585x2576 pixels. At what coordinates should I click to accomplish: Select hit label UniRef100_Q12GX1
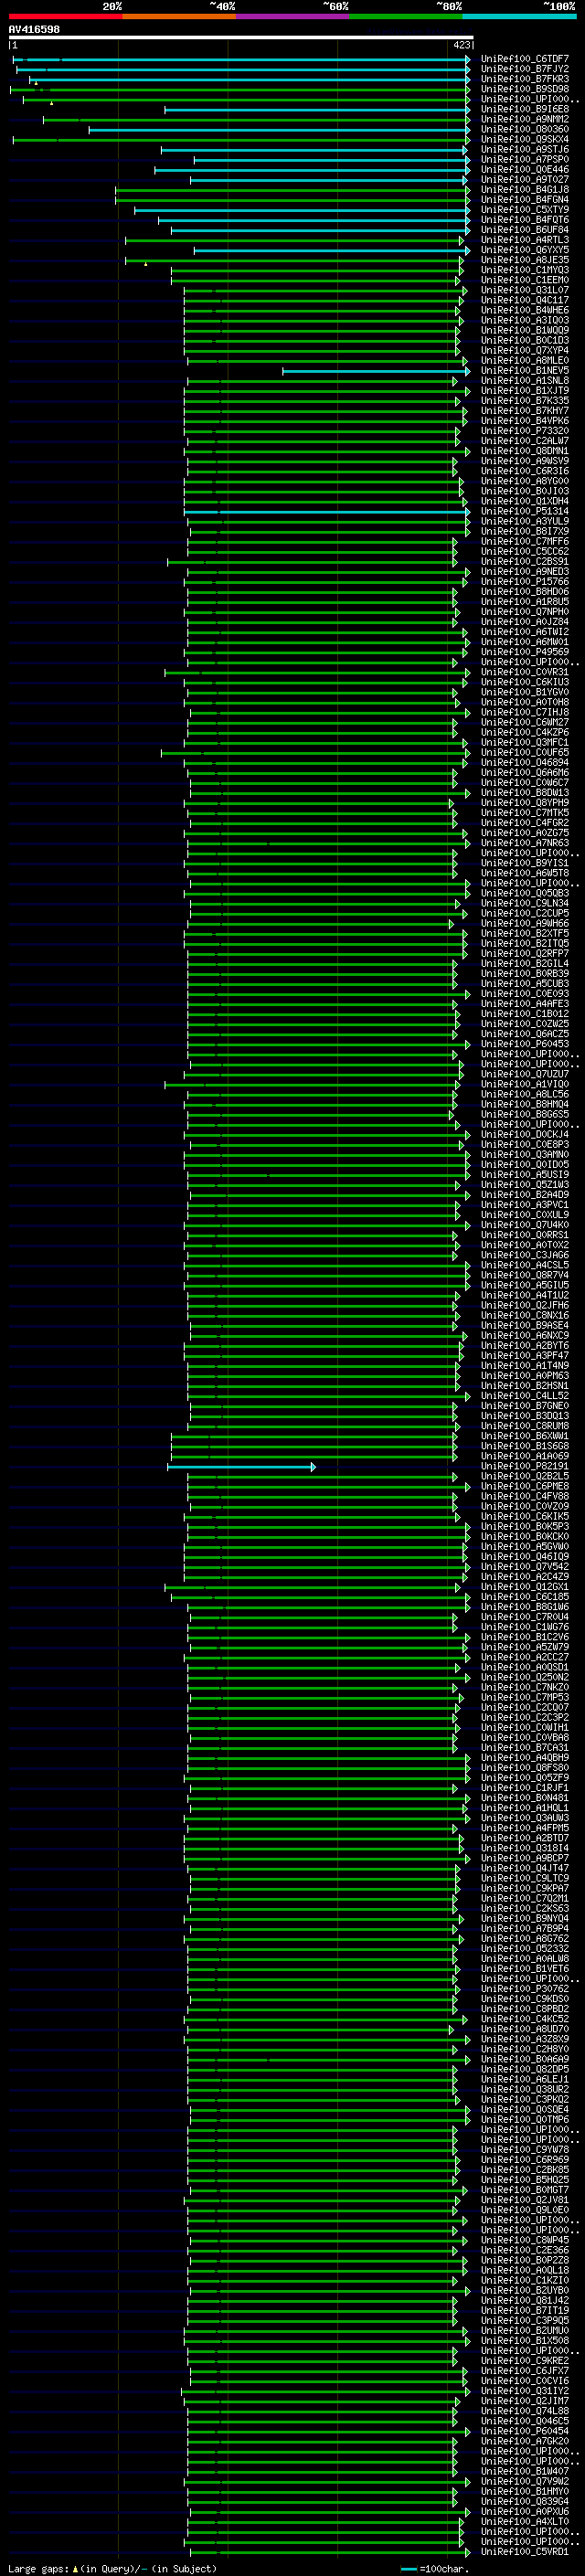525,1587
